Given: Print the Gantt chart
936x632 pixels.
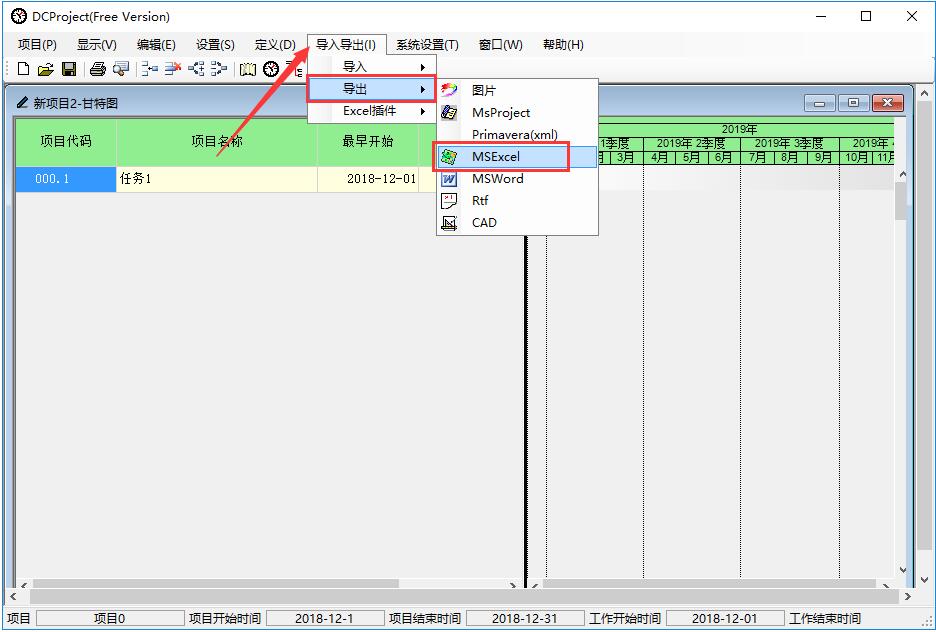Looking at the screenshot, I should click(x=97, y=68).
